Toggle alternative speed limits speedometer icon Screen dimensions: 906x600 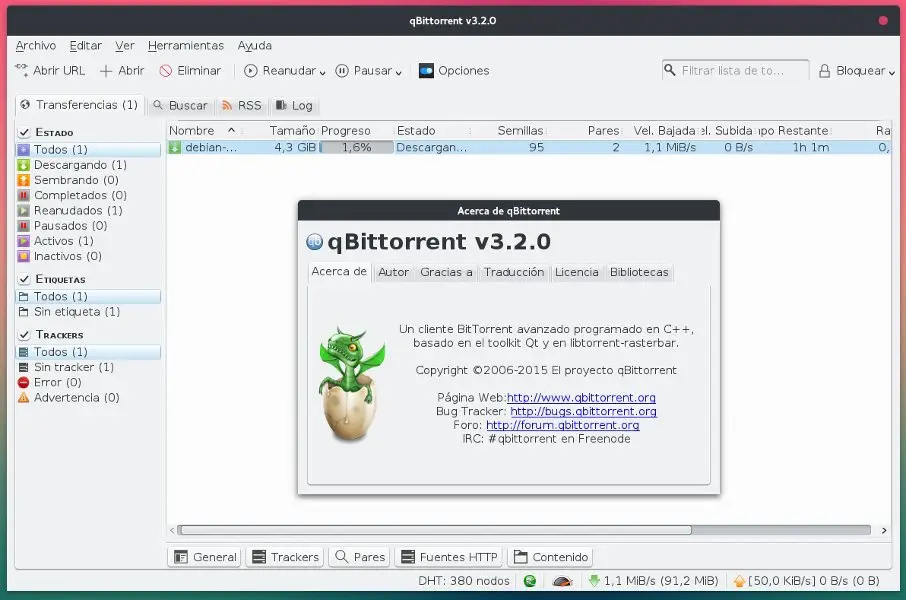562,581
